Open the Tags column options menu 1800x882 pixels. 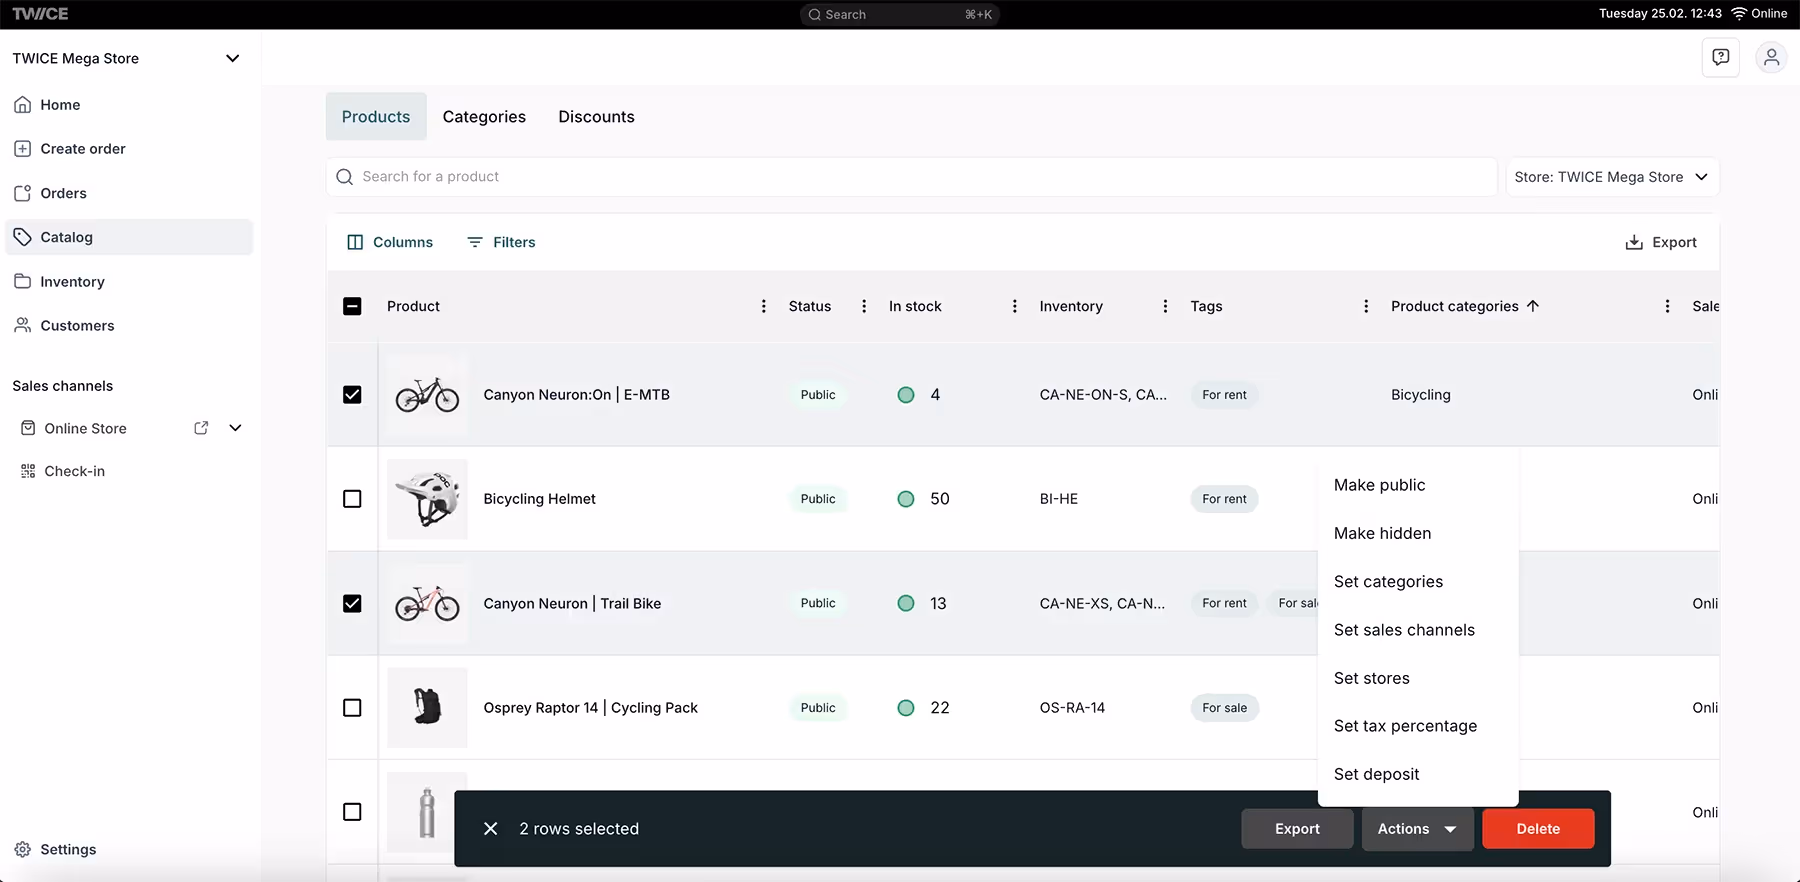1366,306
